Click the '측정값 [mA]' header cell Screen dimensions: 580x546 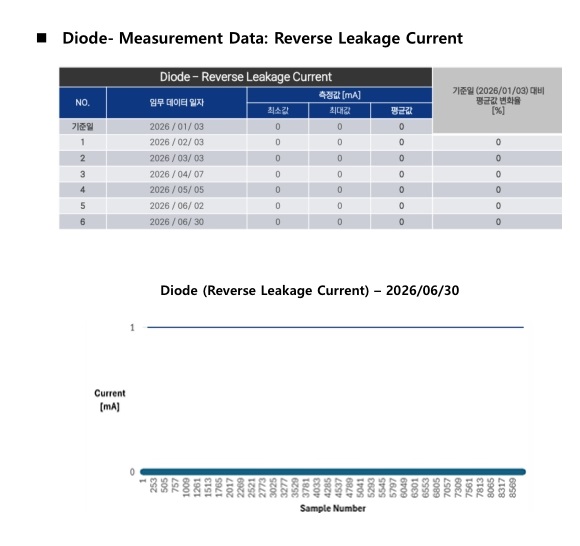pos(339,95)
